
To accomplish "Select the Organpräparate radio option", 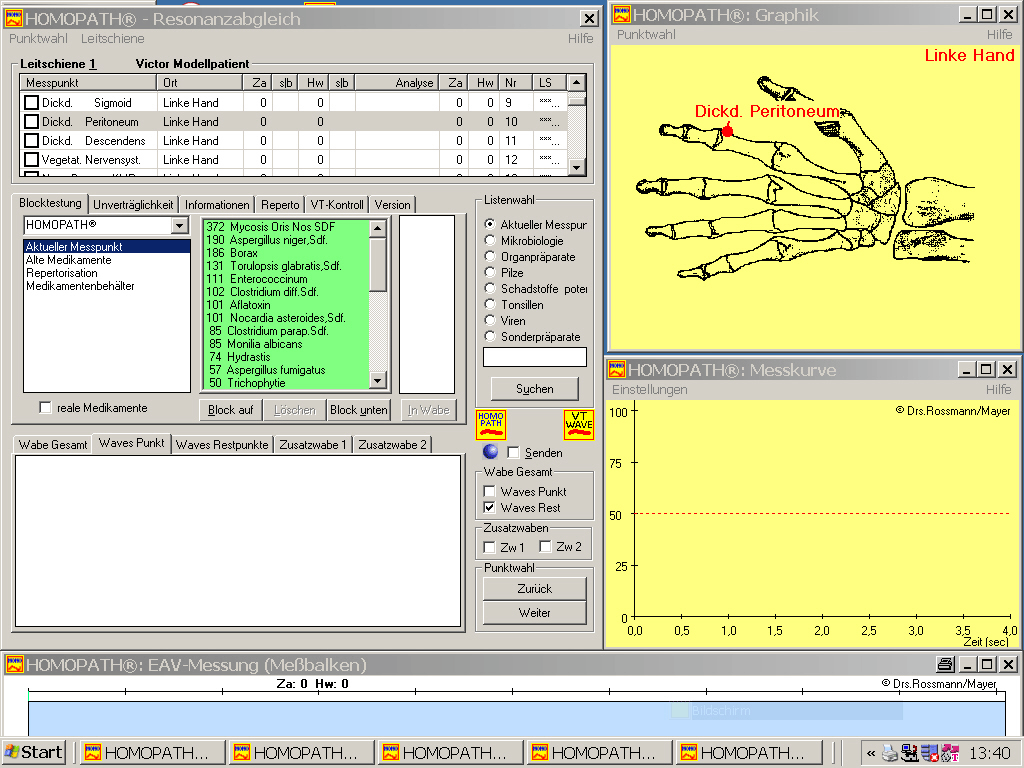I will tap(490, 257).
